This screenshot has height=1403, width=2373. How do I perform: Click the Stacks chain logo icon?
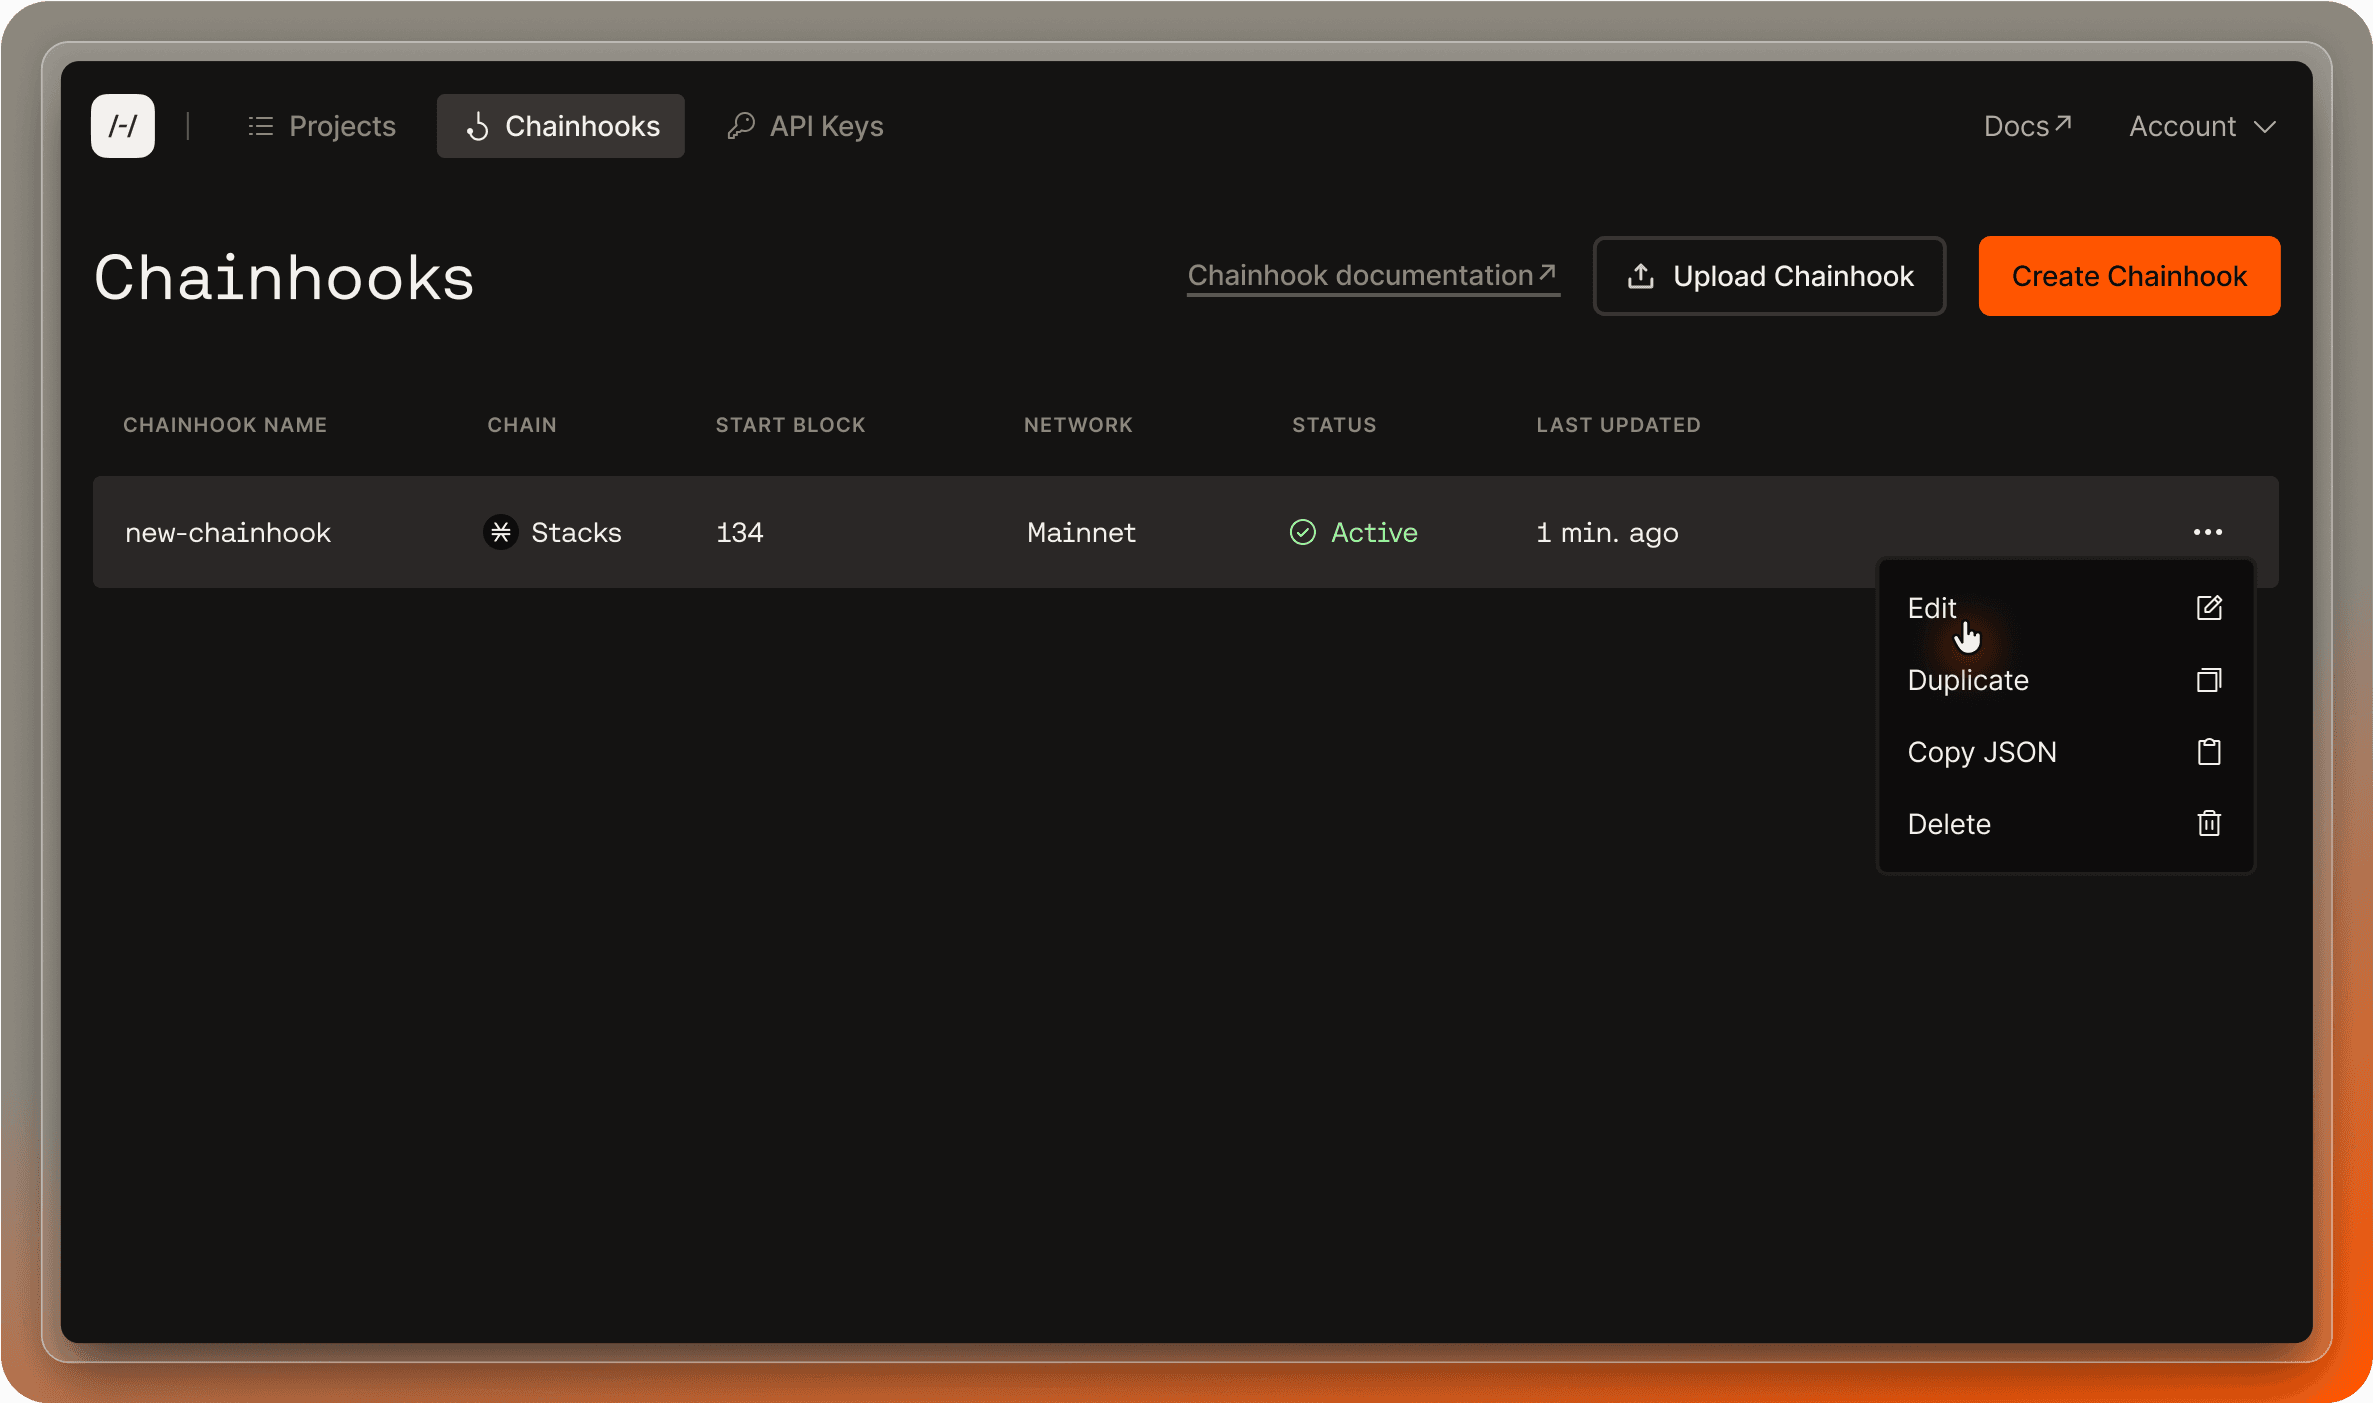[x=500, y=532]
